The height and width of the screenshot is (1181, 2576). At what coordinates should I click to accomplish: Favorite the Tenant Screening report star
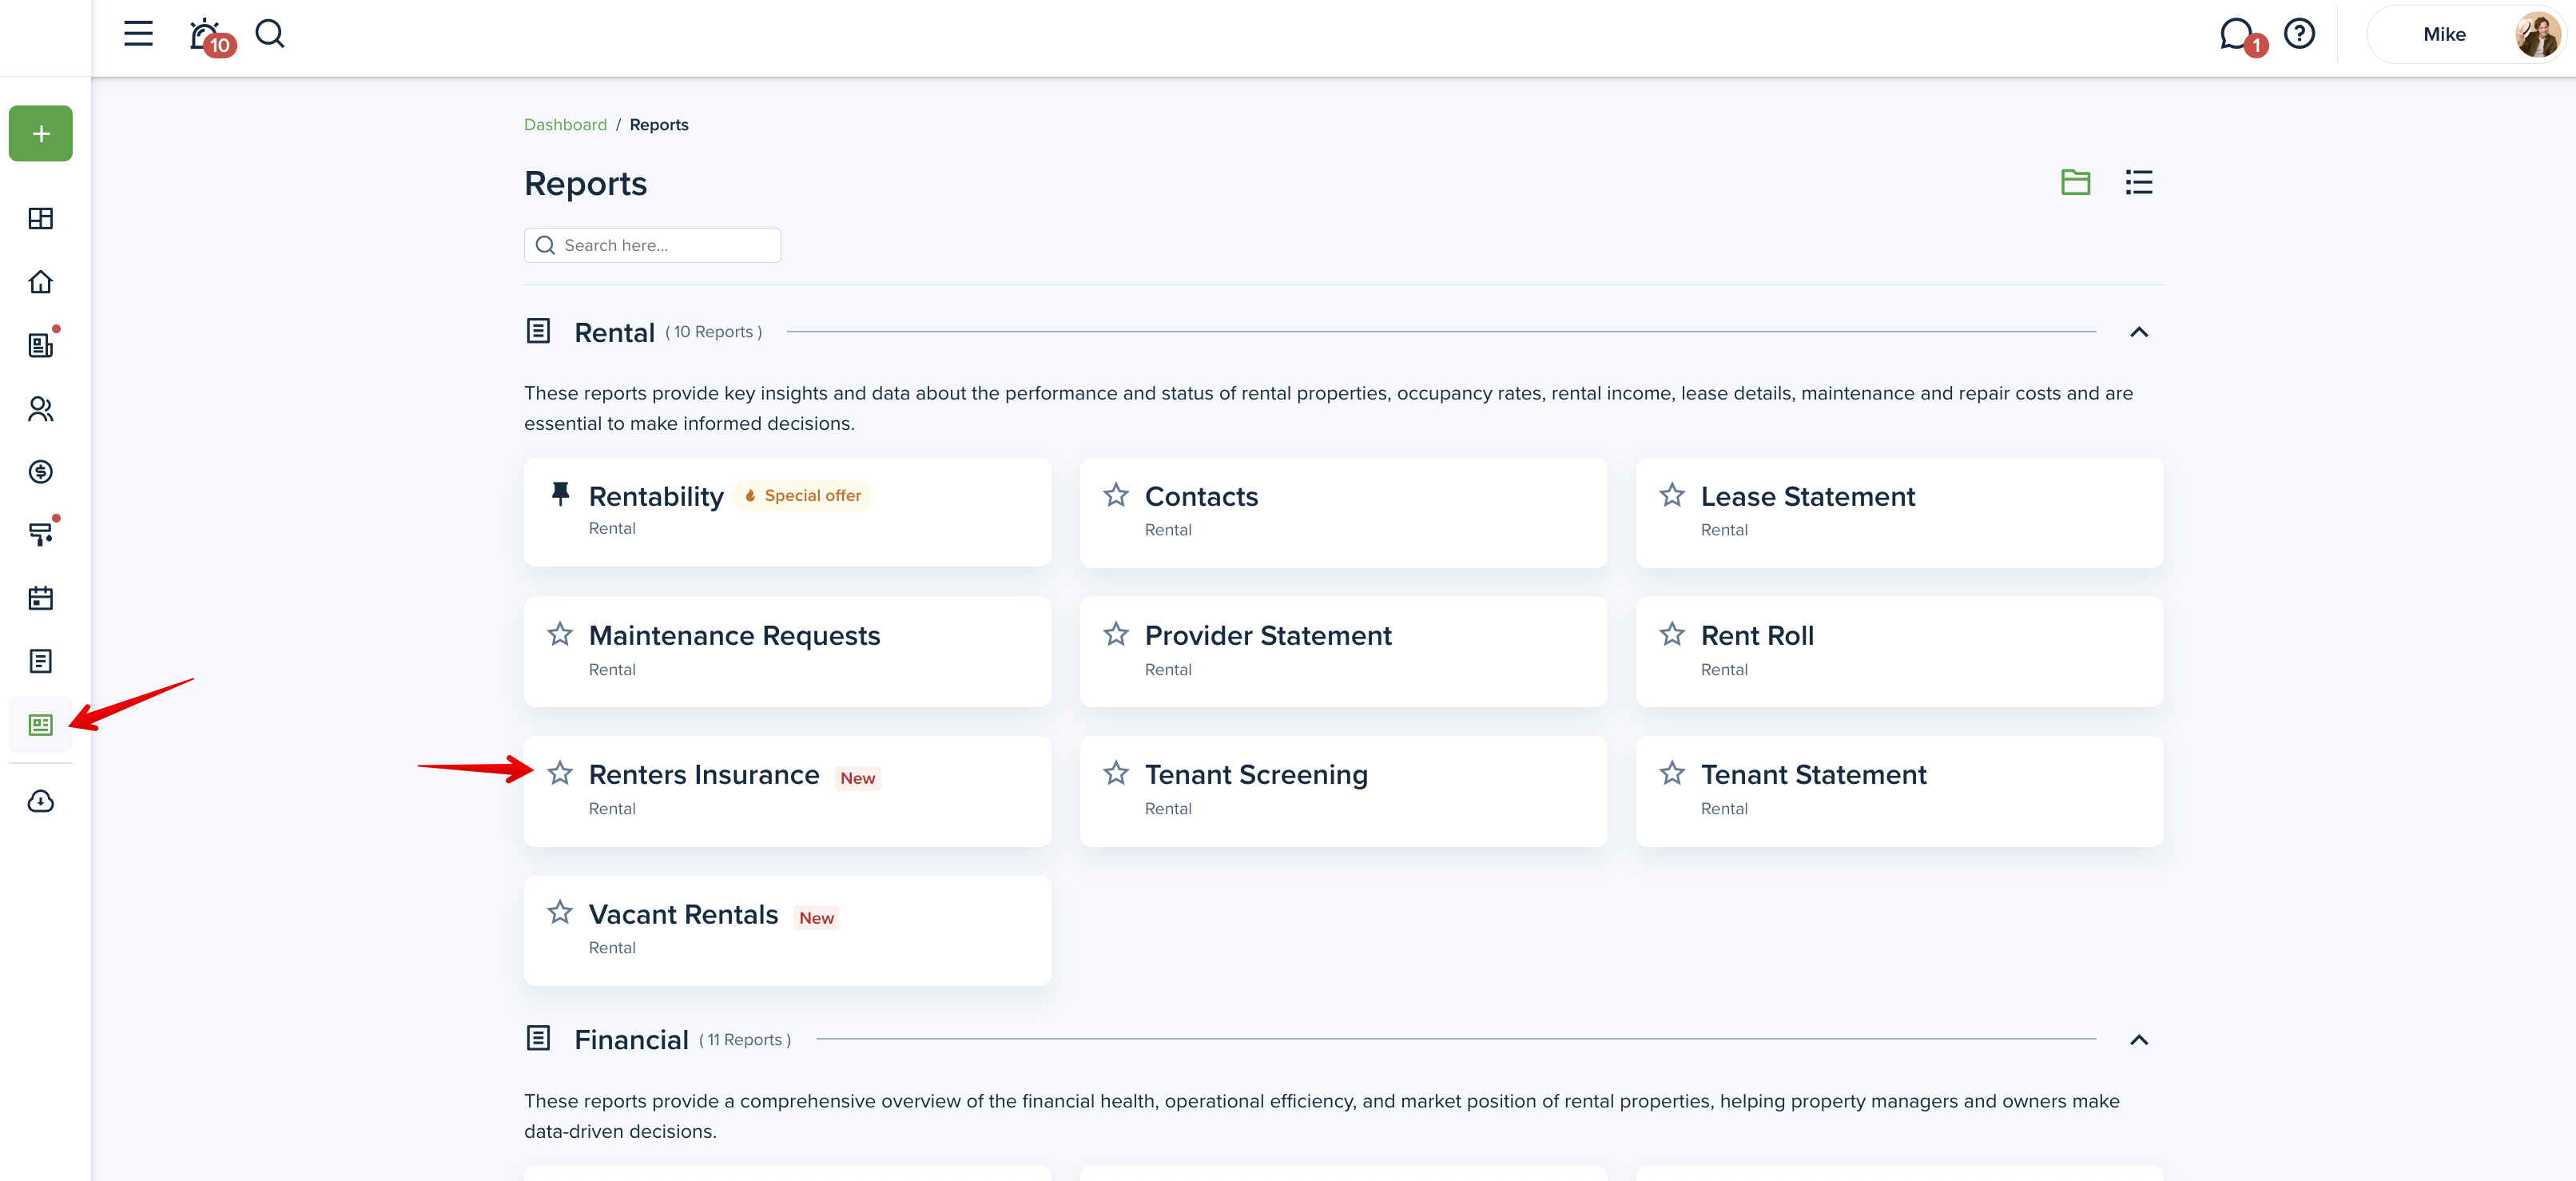1116,773
